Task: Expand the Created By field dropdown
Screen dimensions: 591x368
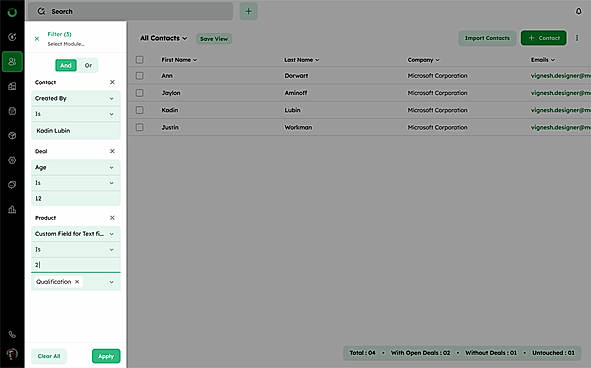Action: point(76,98)
